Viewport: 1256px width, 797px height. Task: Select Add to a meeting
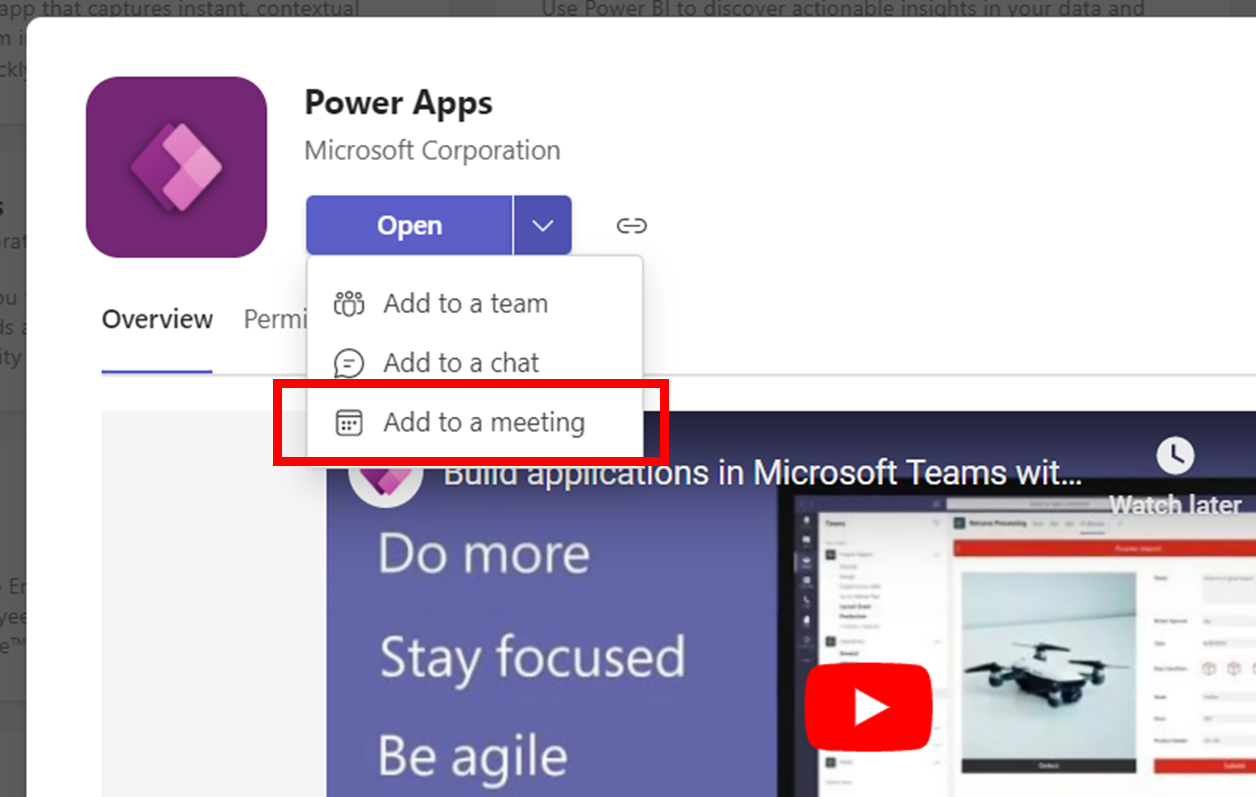[484, 422]
